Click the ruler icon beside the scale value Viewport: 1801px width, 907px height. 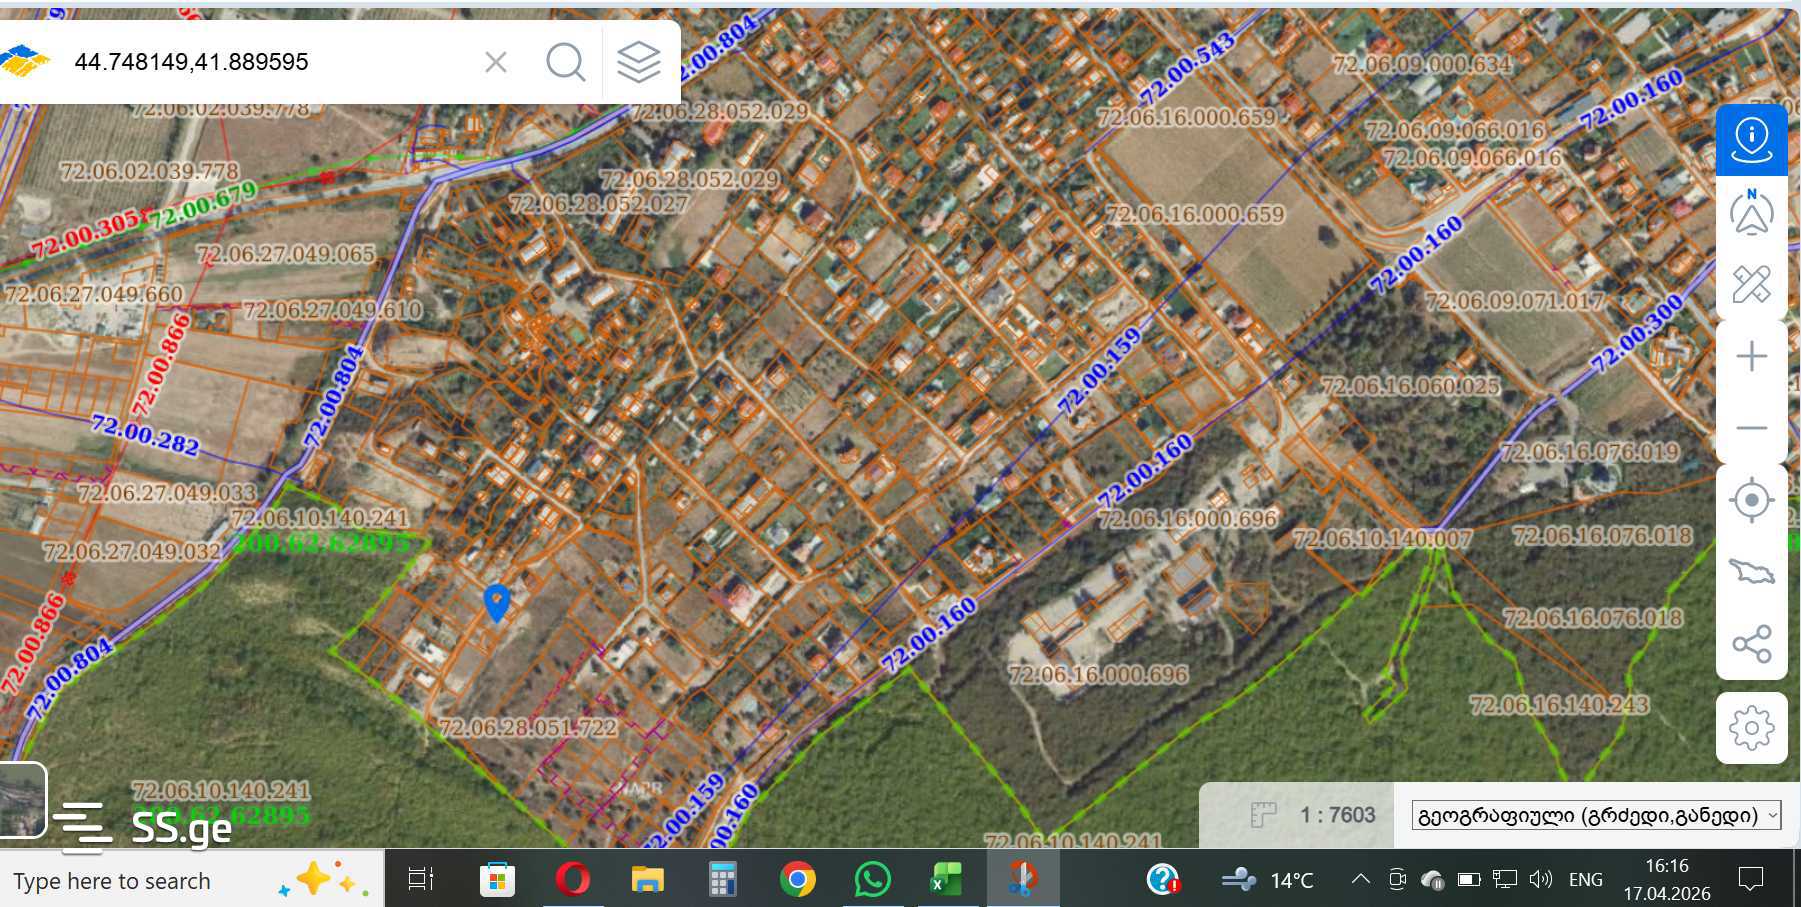[1263, 815]
